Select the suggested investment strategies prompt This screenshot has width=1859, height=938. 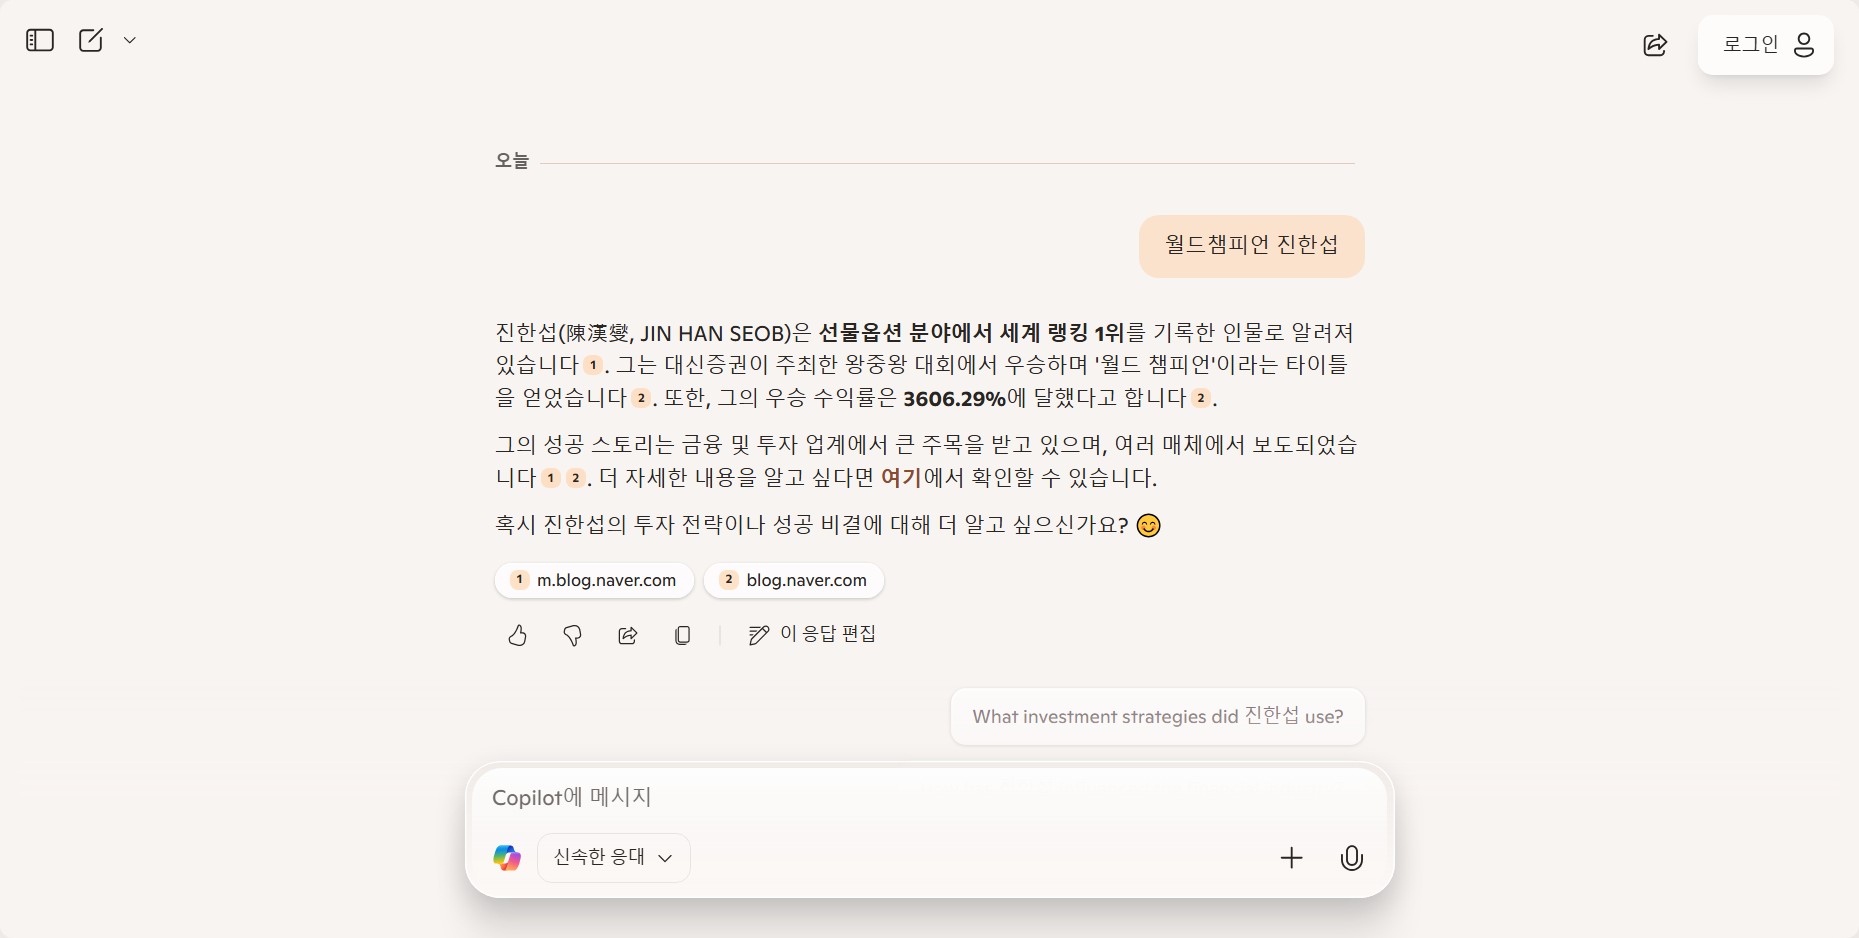pos(1158,716)
